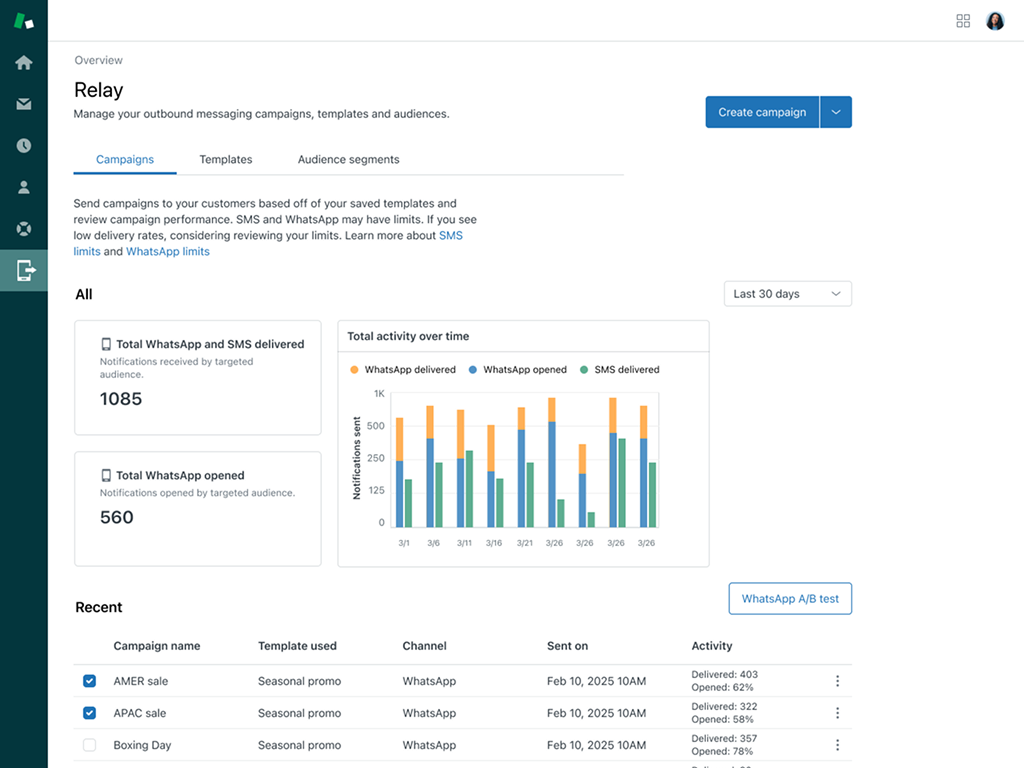Click the Create campaign button

pos(762,112)
